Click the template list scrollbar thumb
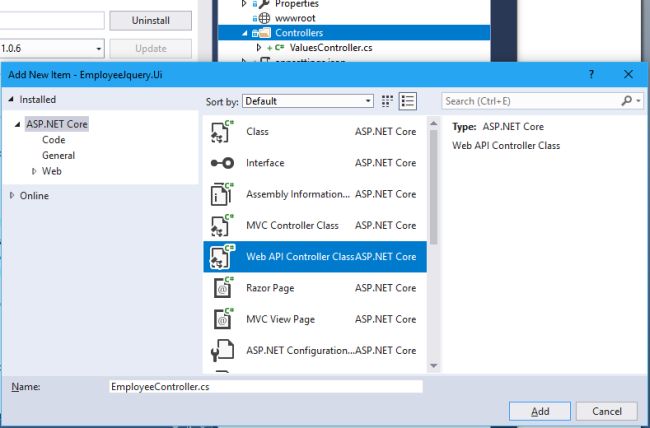Viewport: 650px width, 428px height. click(434, 187)
